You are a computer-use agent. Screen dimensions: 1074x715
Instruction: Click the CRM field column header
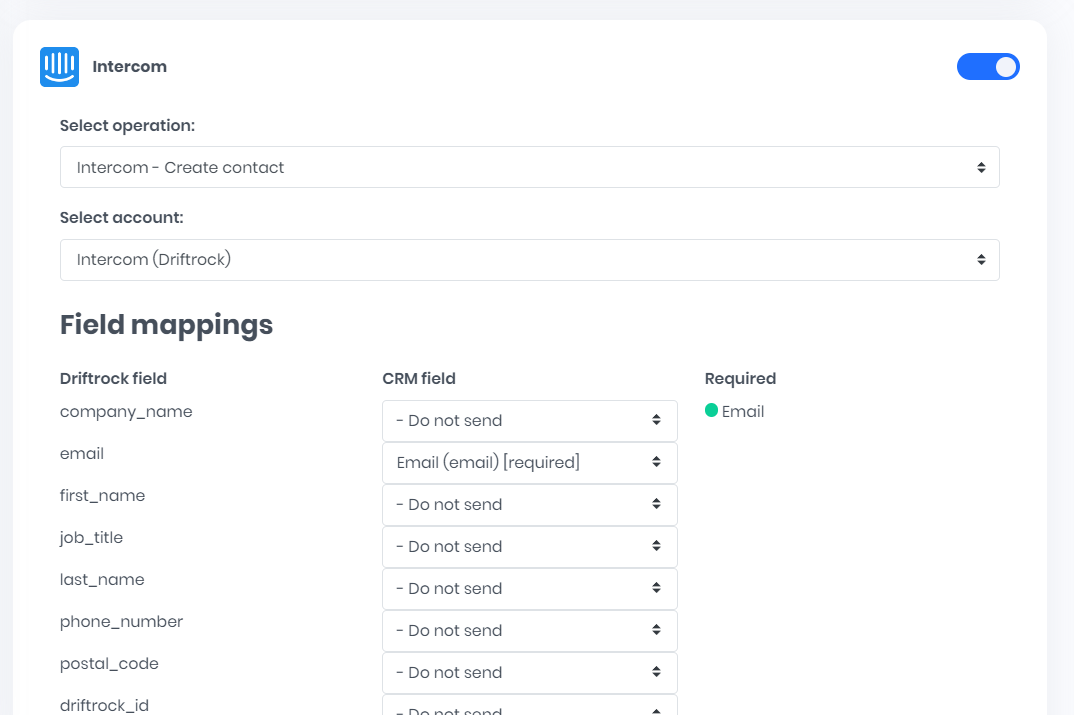point(418,379)
